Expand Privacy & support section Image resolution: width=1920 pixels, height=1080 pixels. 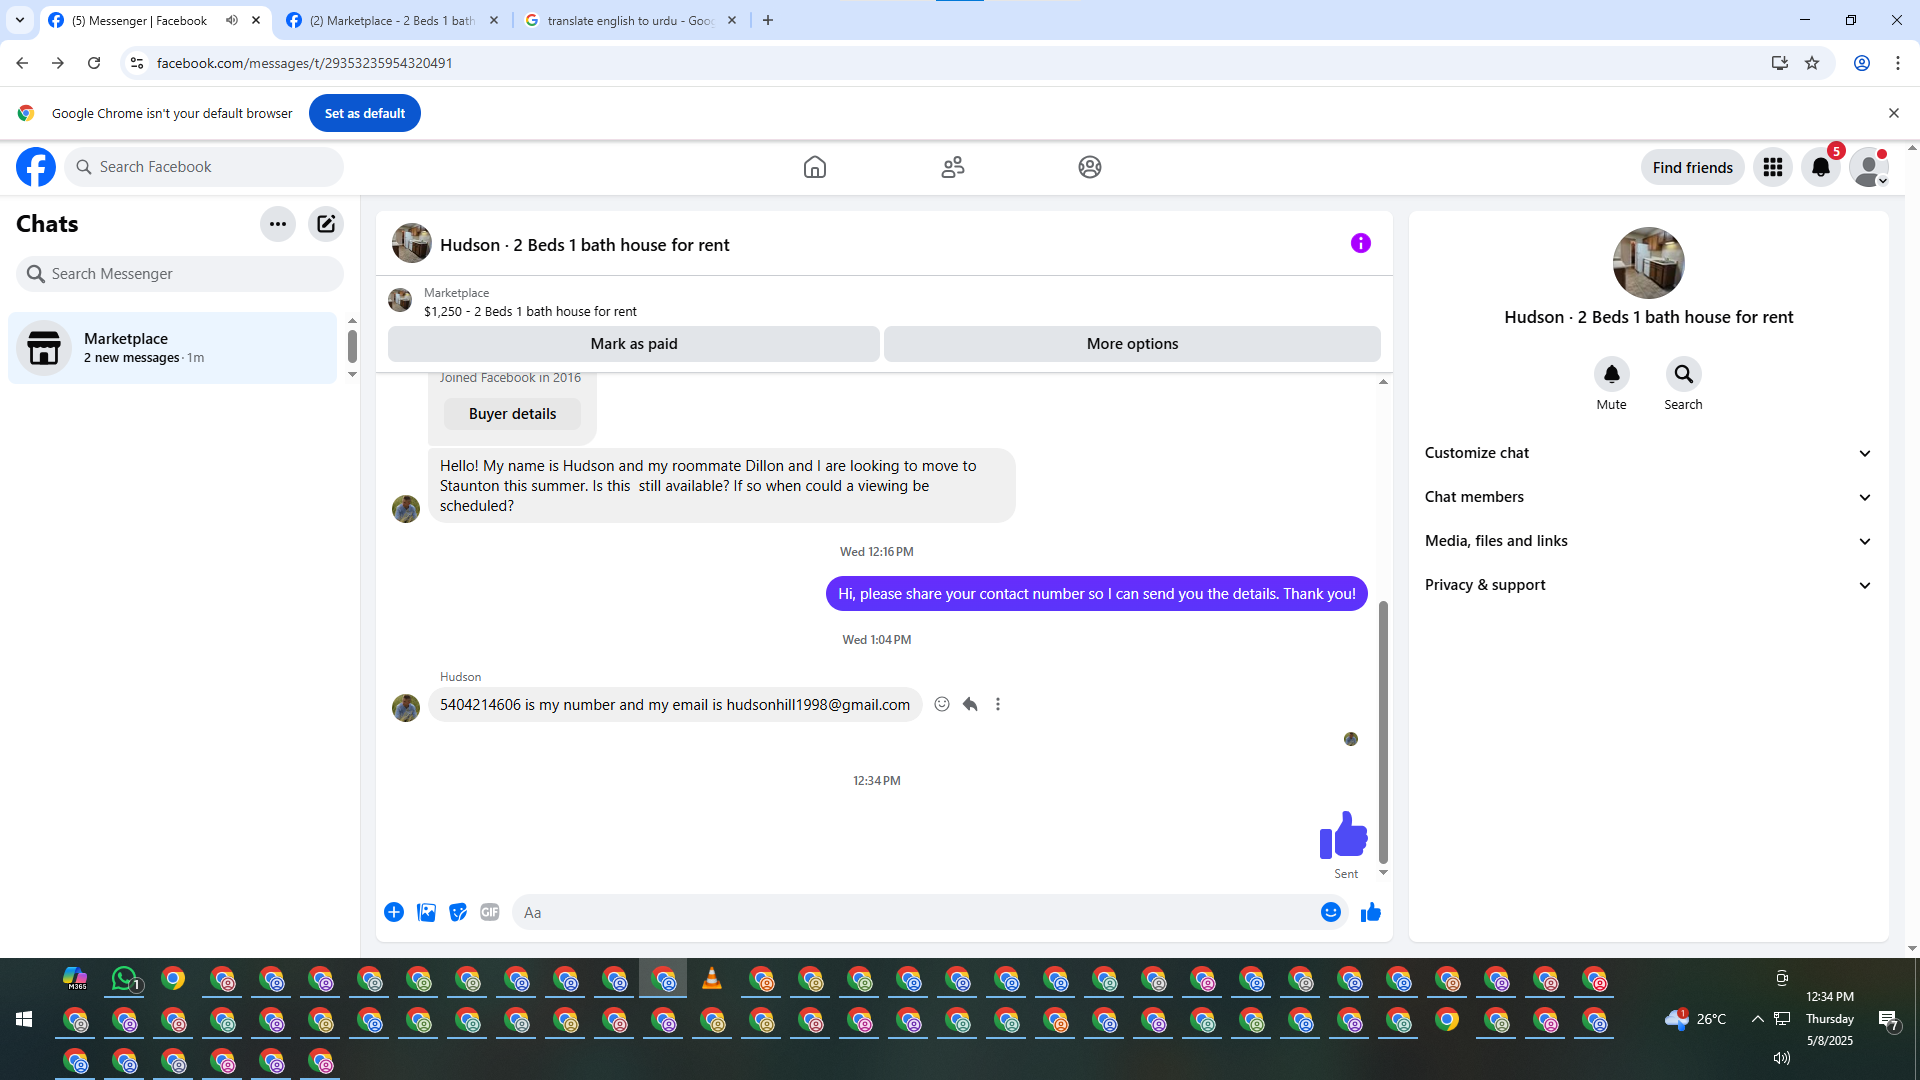tap(1649, 585)
